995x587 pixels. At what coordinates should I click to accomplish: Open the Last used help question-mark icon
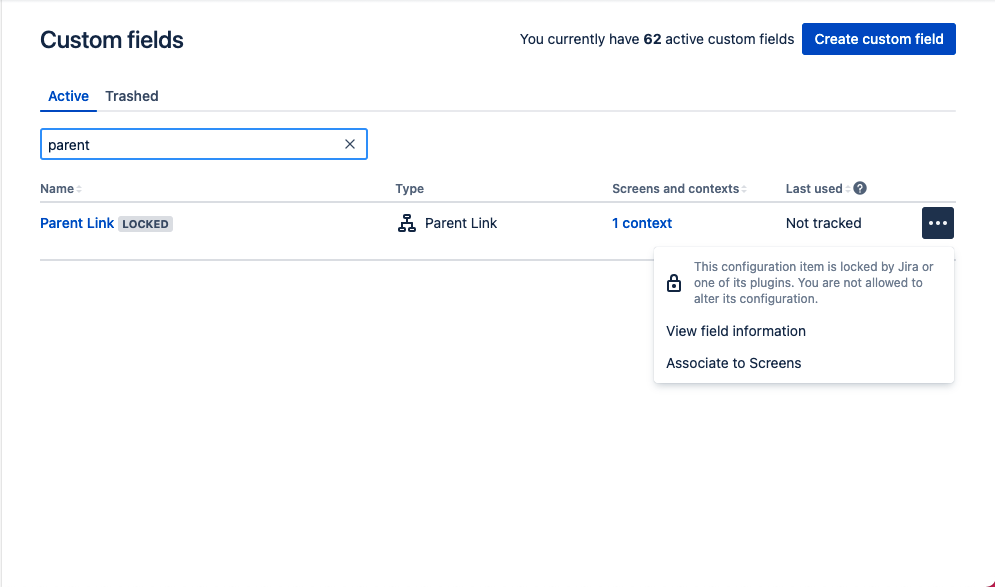click(x=860, y=188)
